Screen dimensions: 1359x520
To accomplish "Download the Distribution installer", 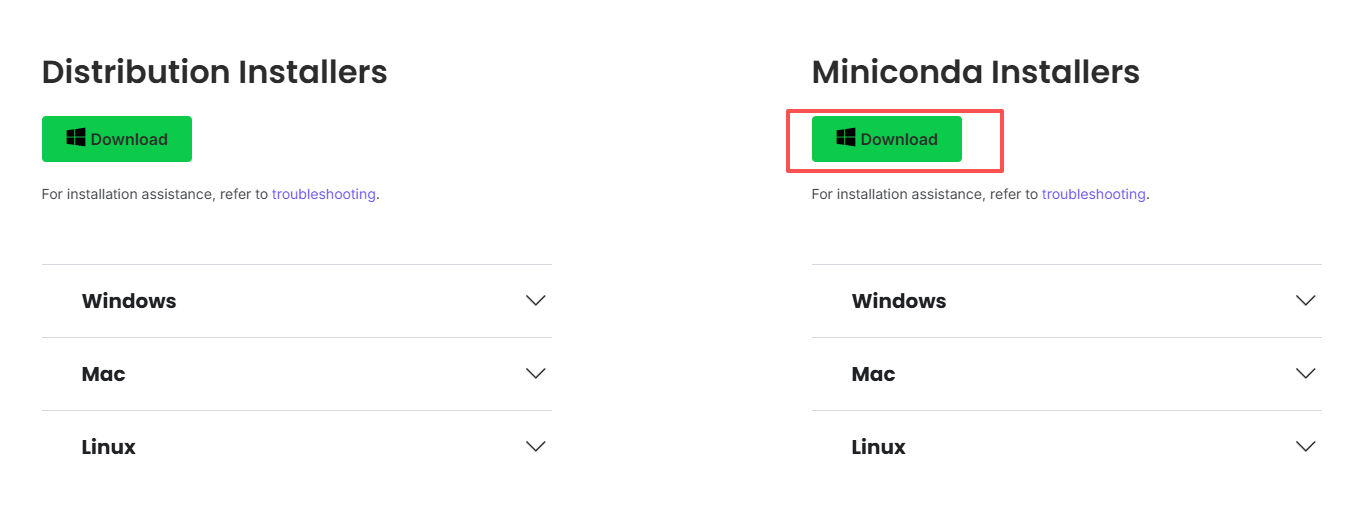I will (x=117, y=139).
